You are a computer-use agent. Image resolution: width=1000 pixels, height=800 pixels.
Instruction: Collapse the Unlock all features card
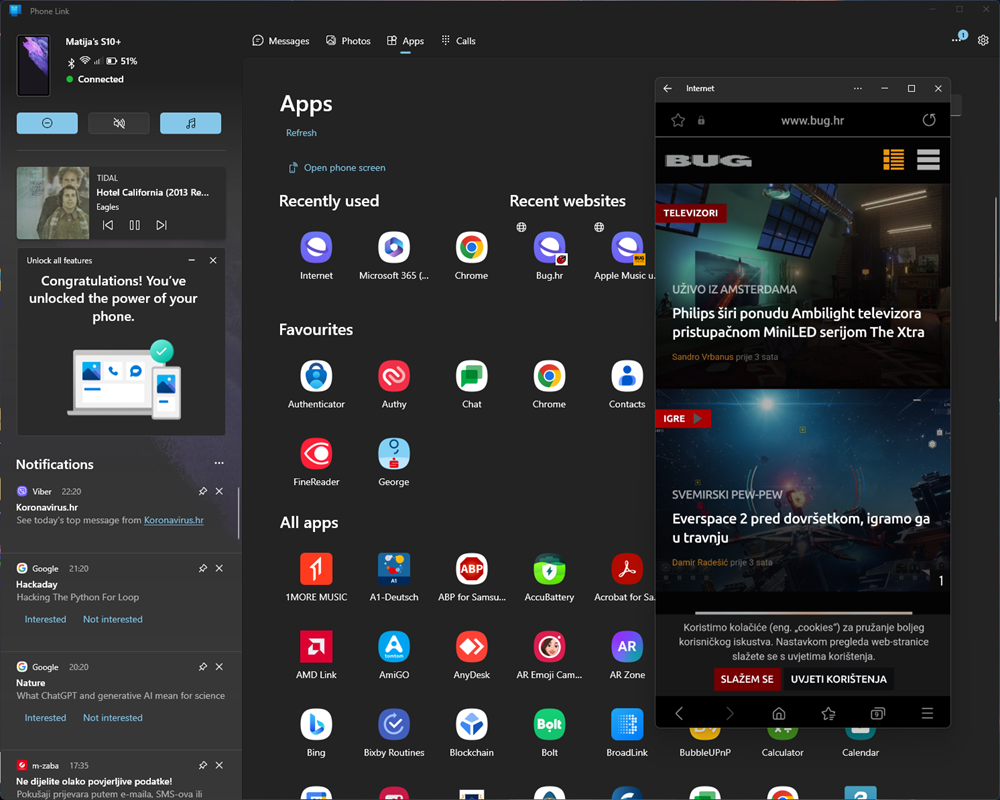pos(191,260)
